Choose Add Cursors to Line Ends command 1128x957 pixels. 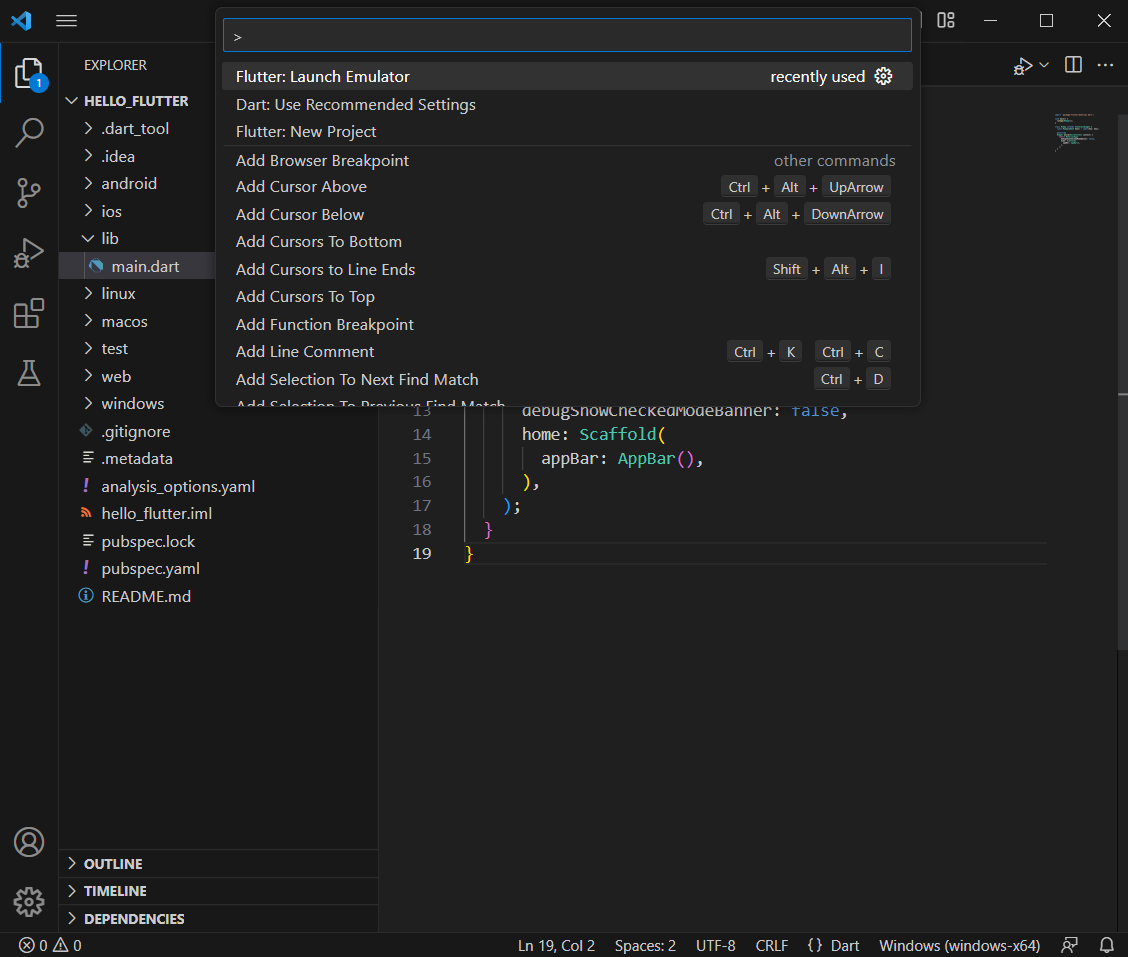[x=567, y=269]
